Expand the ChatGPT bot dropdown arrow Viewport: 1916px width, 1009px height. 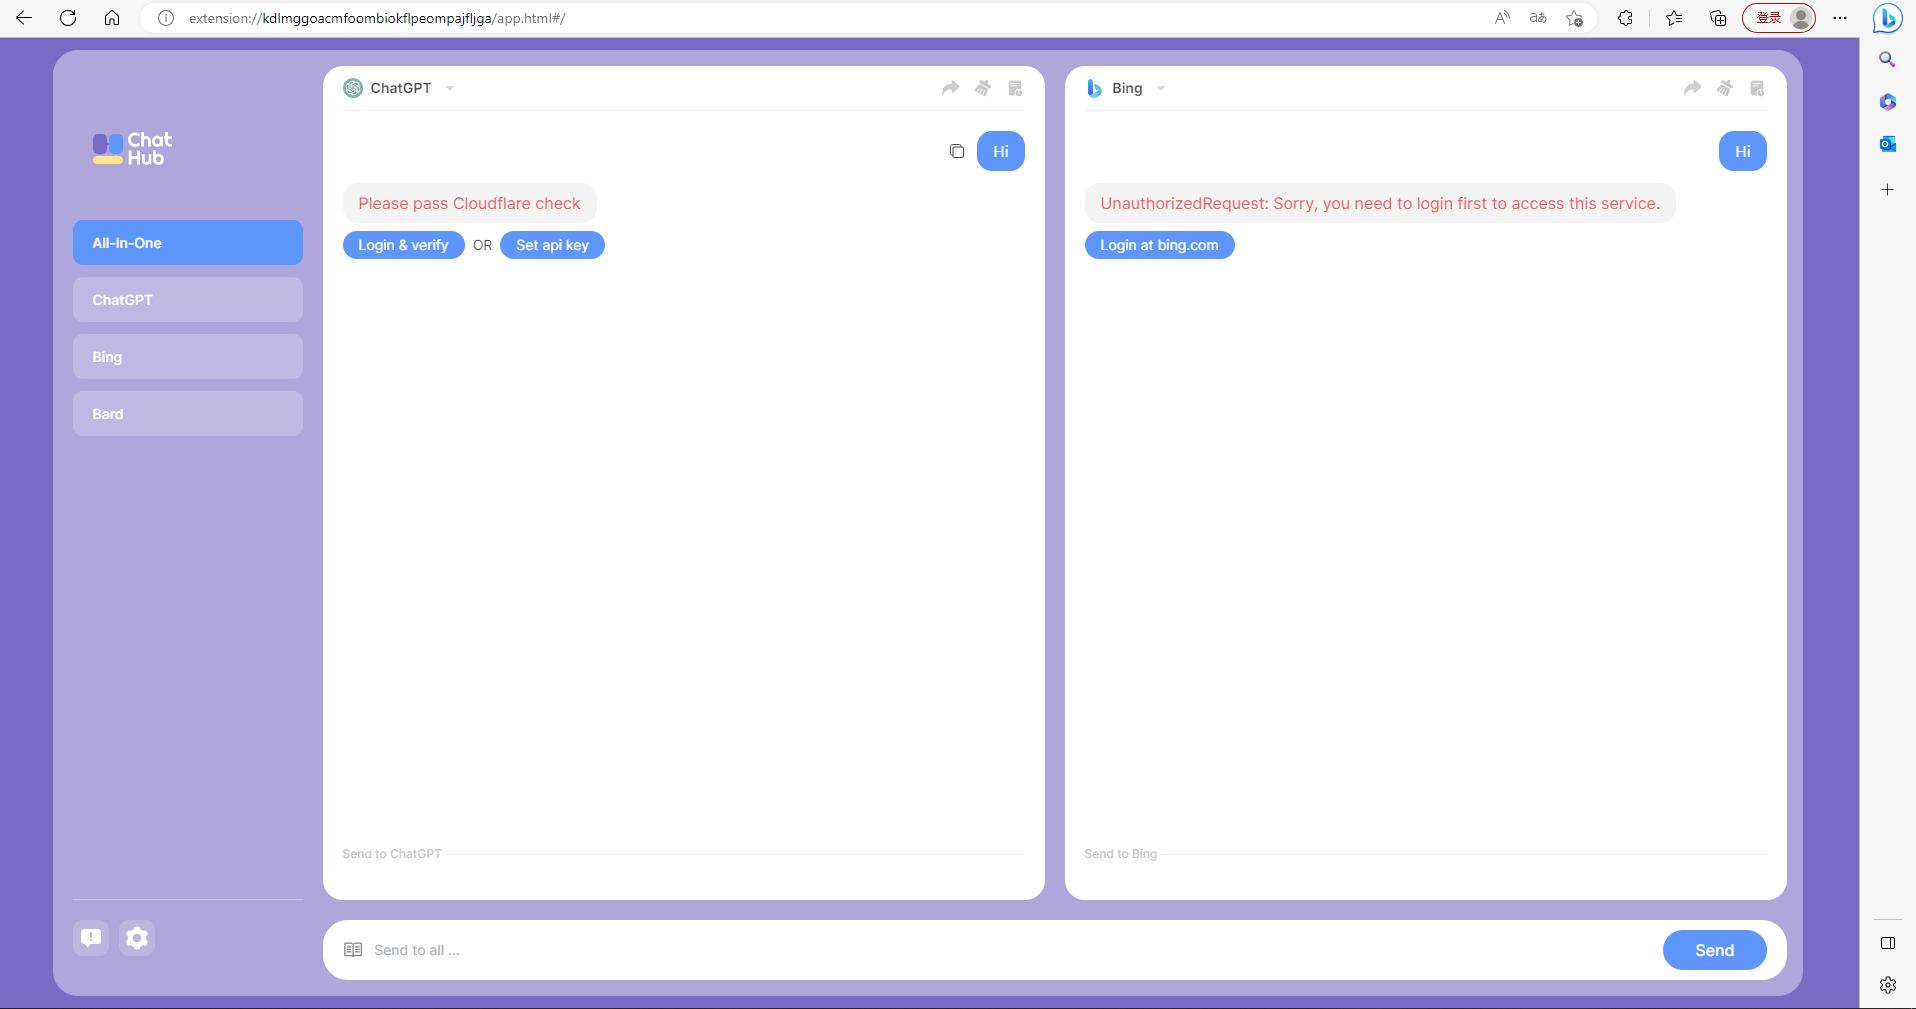point(450,88)
